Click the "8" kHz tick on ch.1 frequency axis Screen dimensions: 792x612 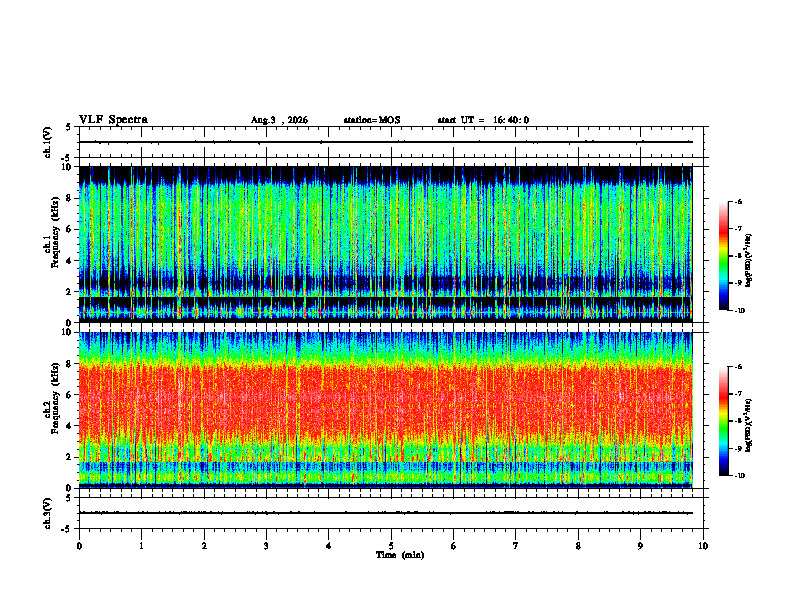click(x=70, y=198)
